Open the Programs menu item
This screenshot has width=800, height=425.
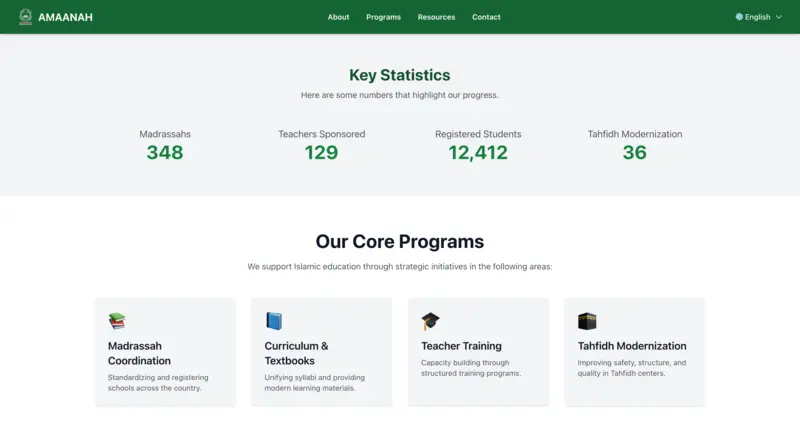click(x=383, y=17)
